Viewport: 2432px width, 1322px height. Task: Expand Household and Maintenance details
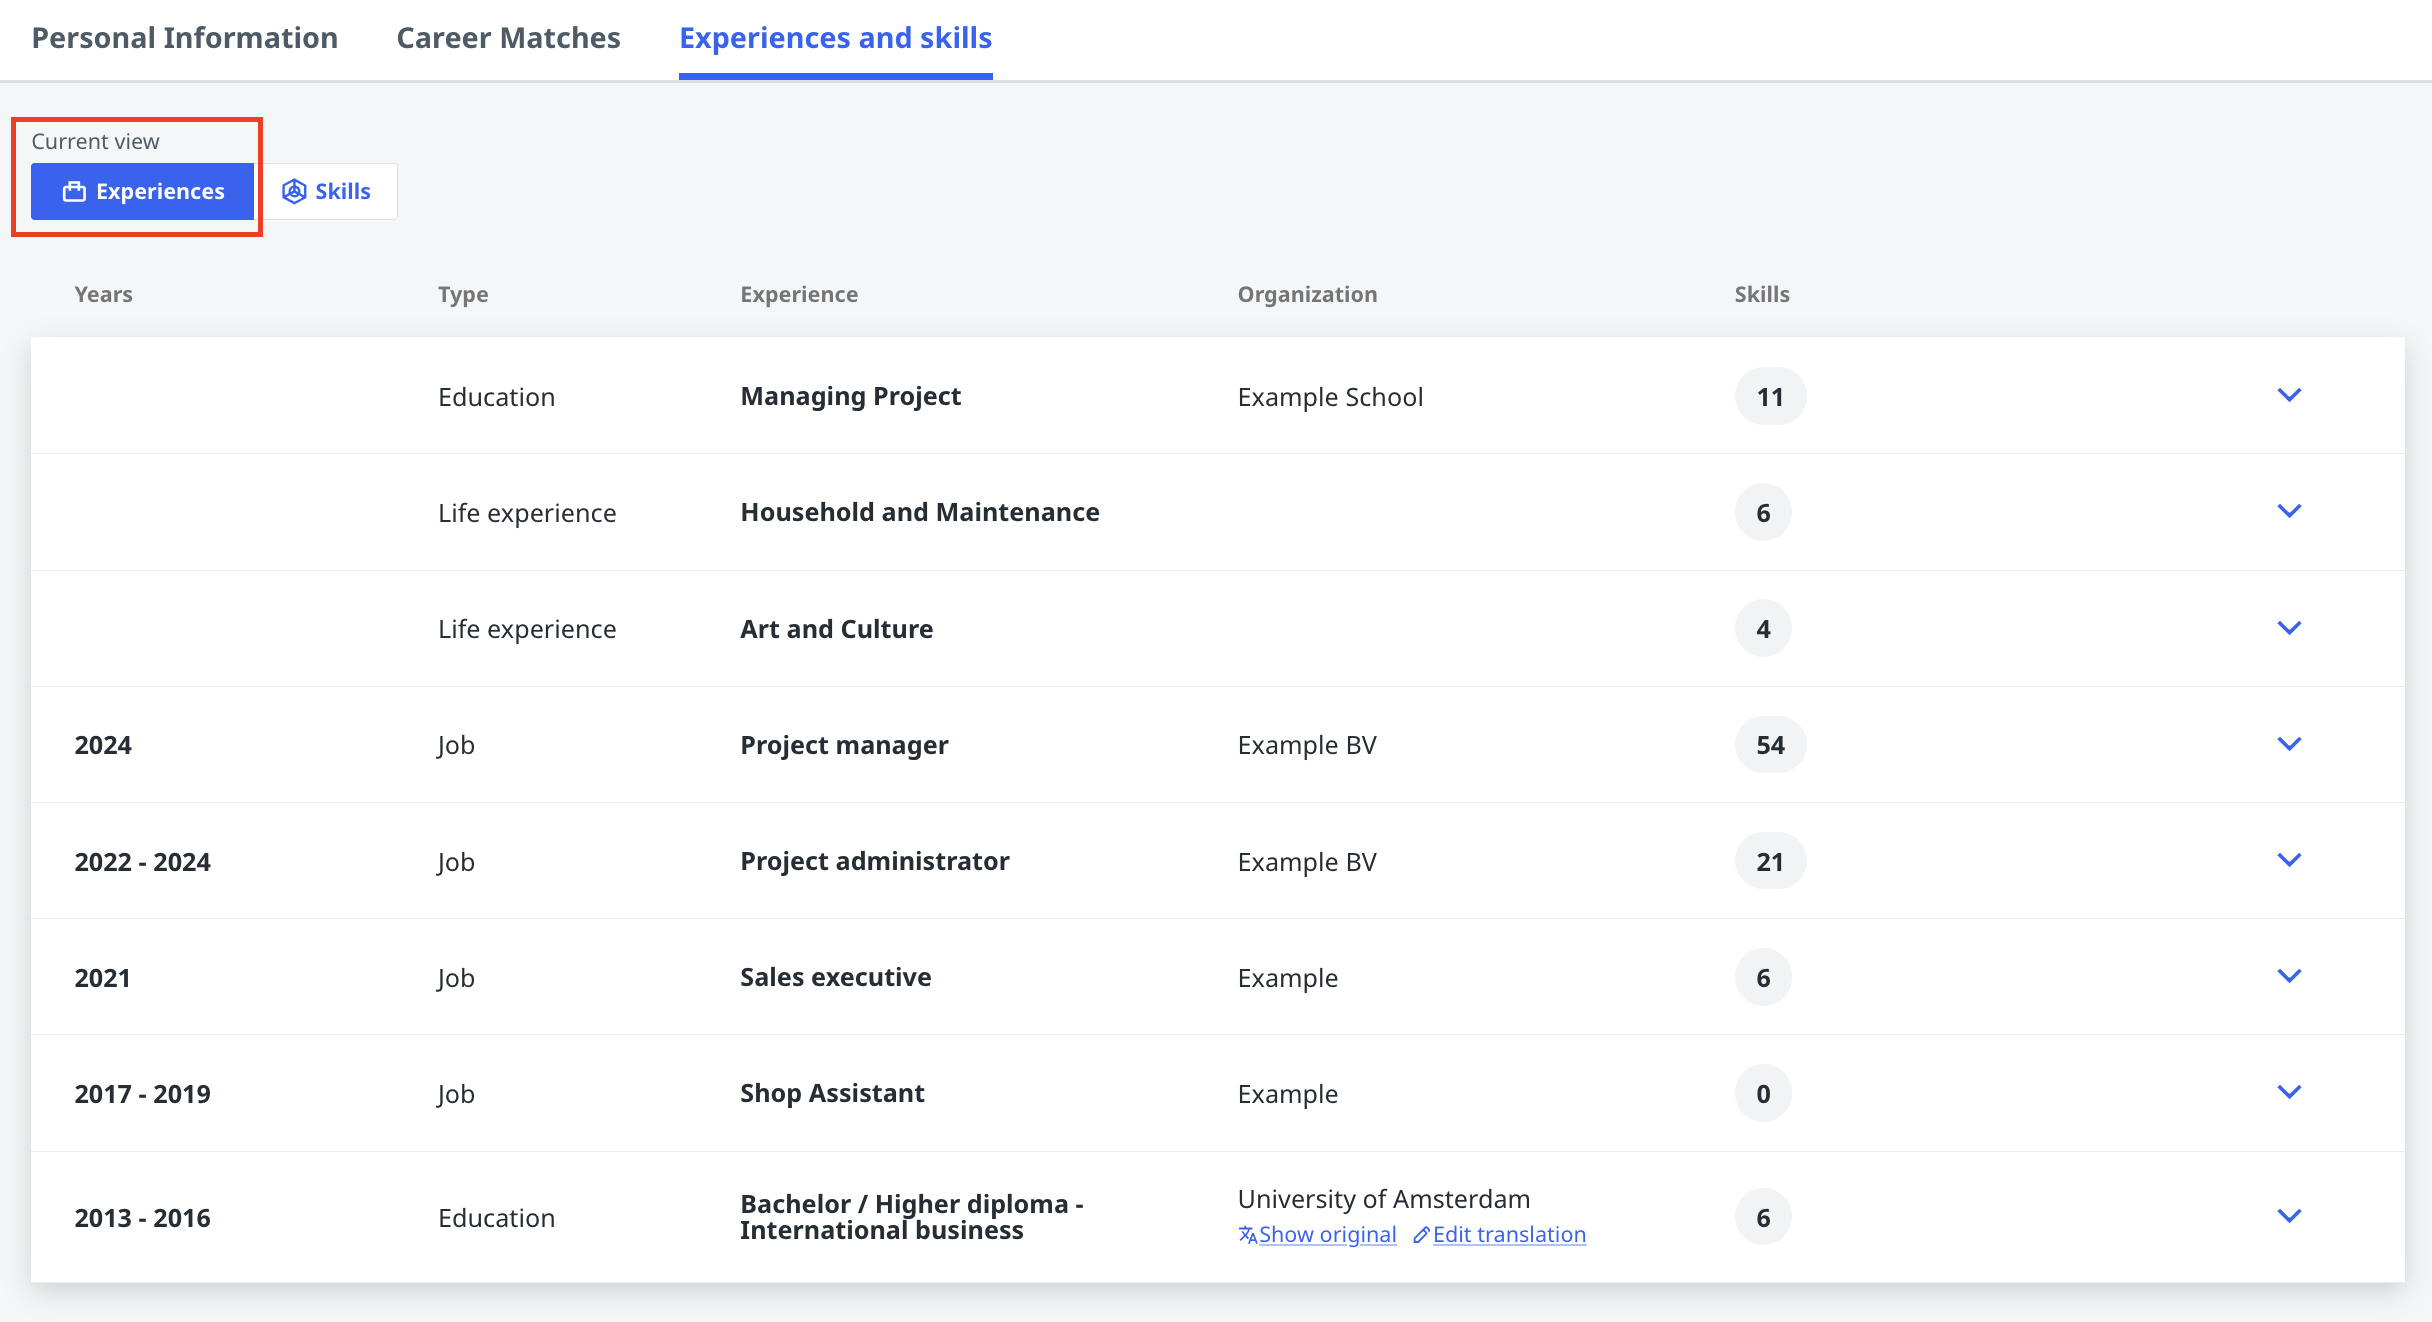(2289, 511)
